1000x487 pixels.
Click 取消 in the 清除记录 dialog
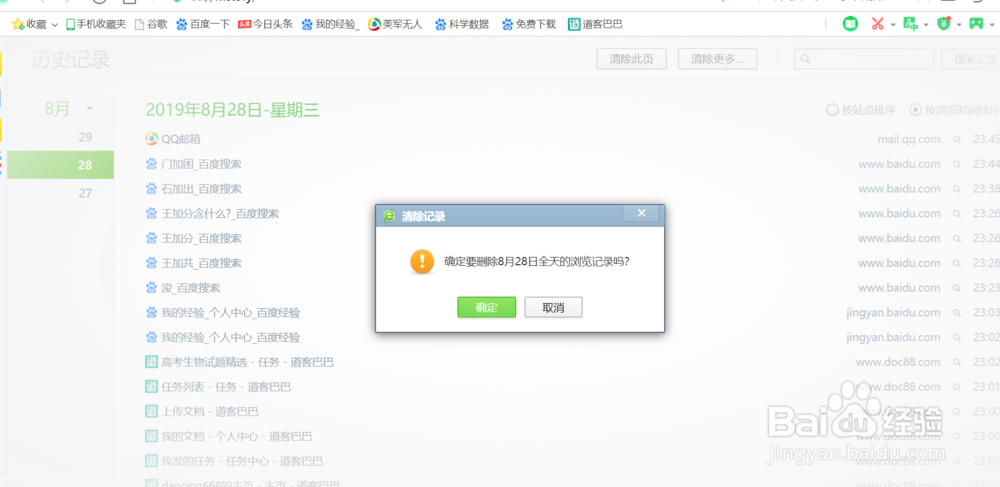tap(554, 307)
